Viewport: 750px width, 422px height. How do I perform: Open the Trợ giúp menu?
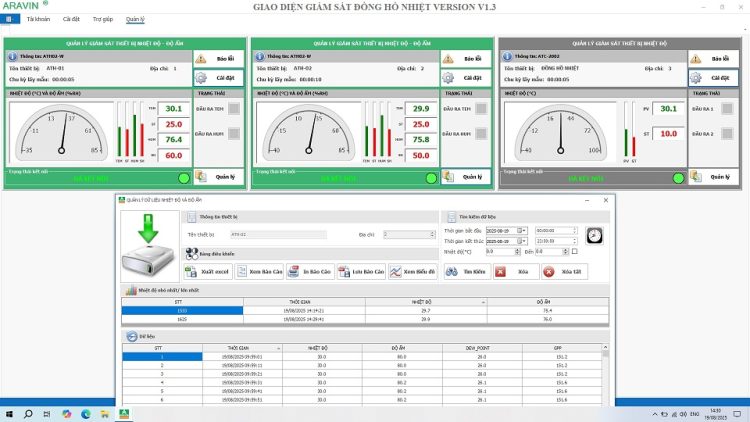[102, 19]
